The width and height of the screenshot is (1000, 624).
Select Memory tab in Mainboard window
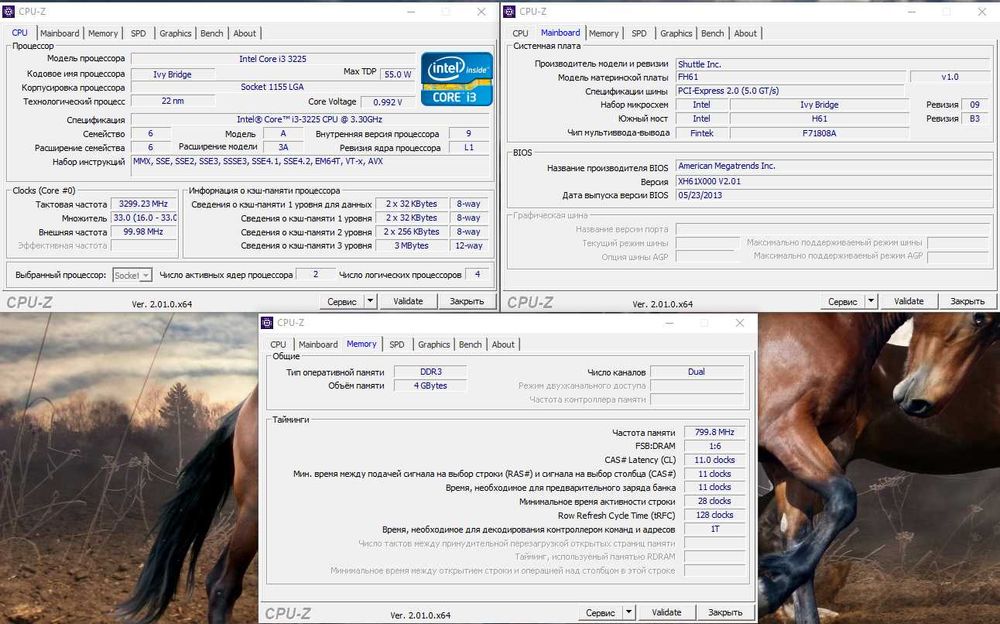(603, 33)
